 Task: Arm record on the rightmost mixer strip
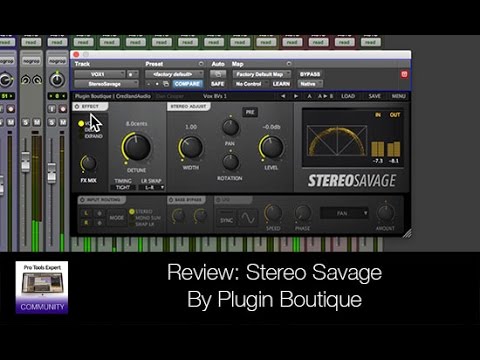pos(63,109)
